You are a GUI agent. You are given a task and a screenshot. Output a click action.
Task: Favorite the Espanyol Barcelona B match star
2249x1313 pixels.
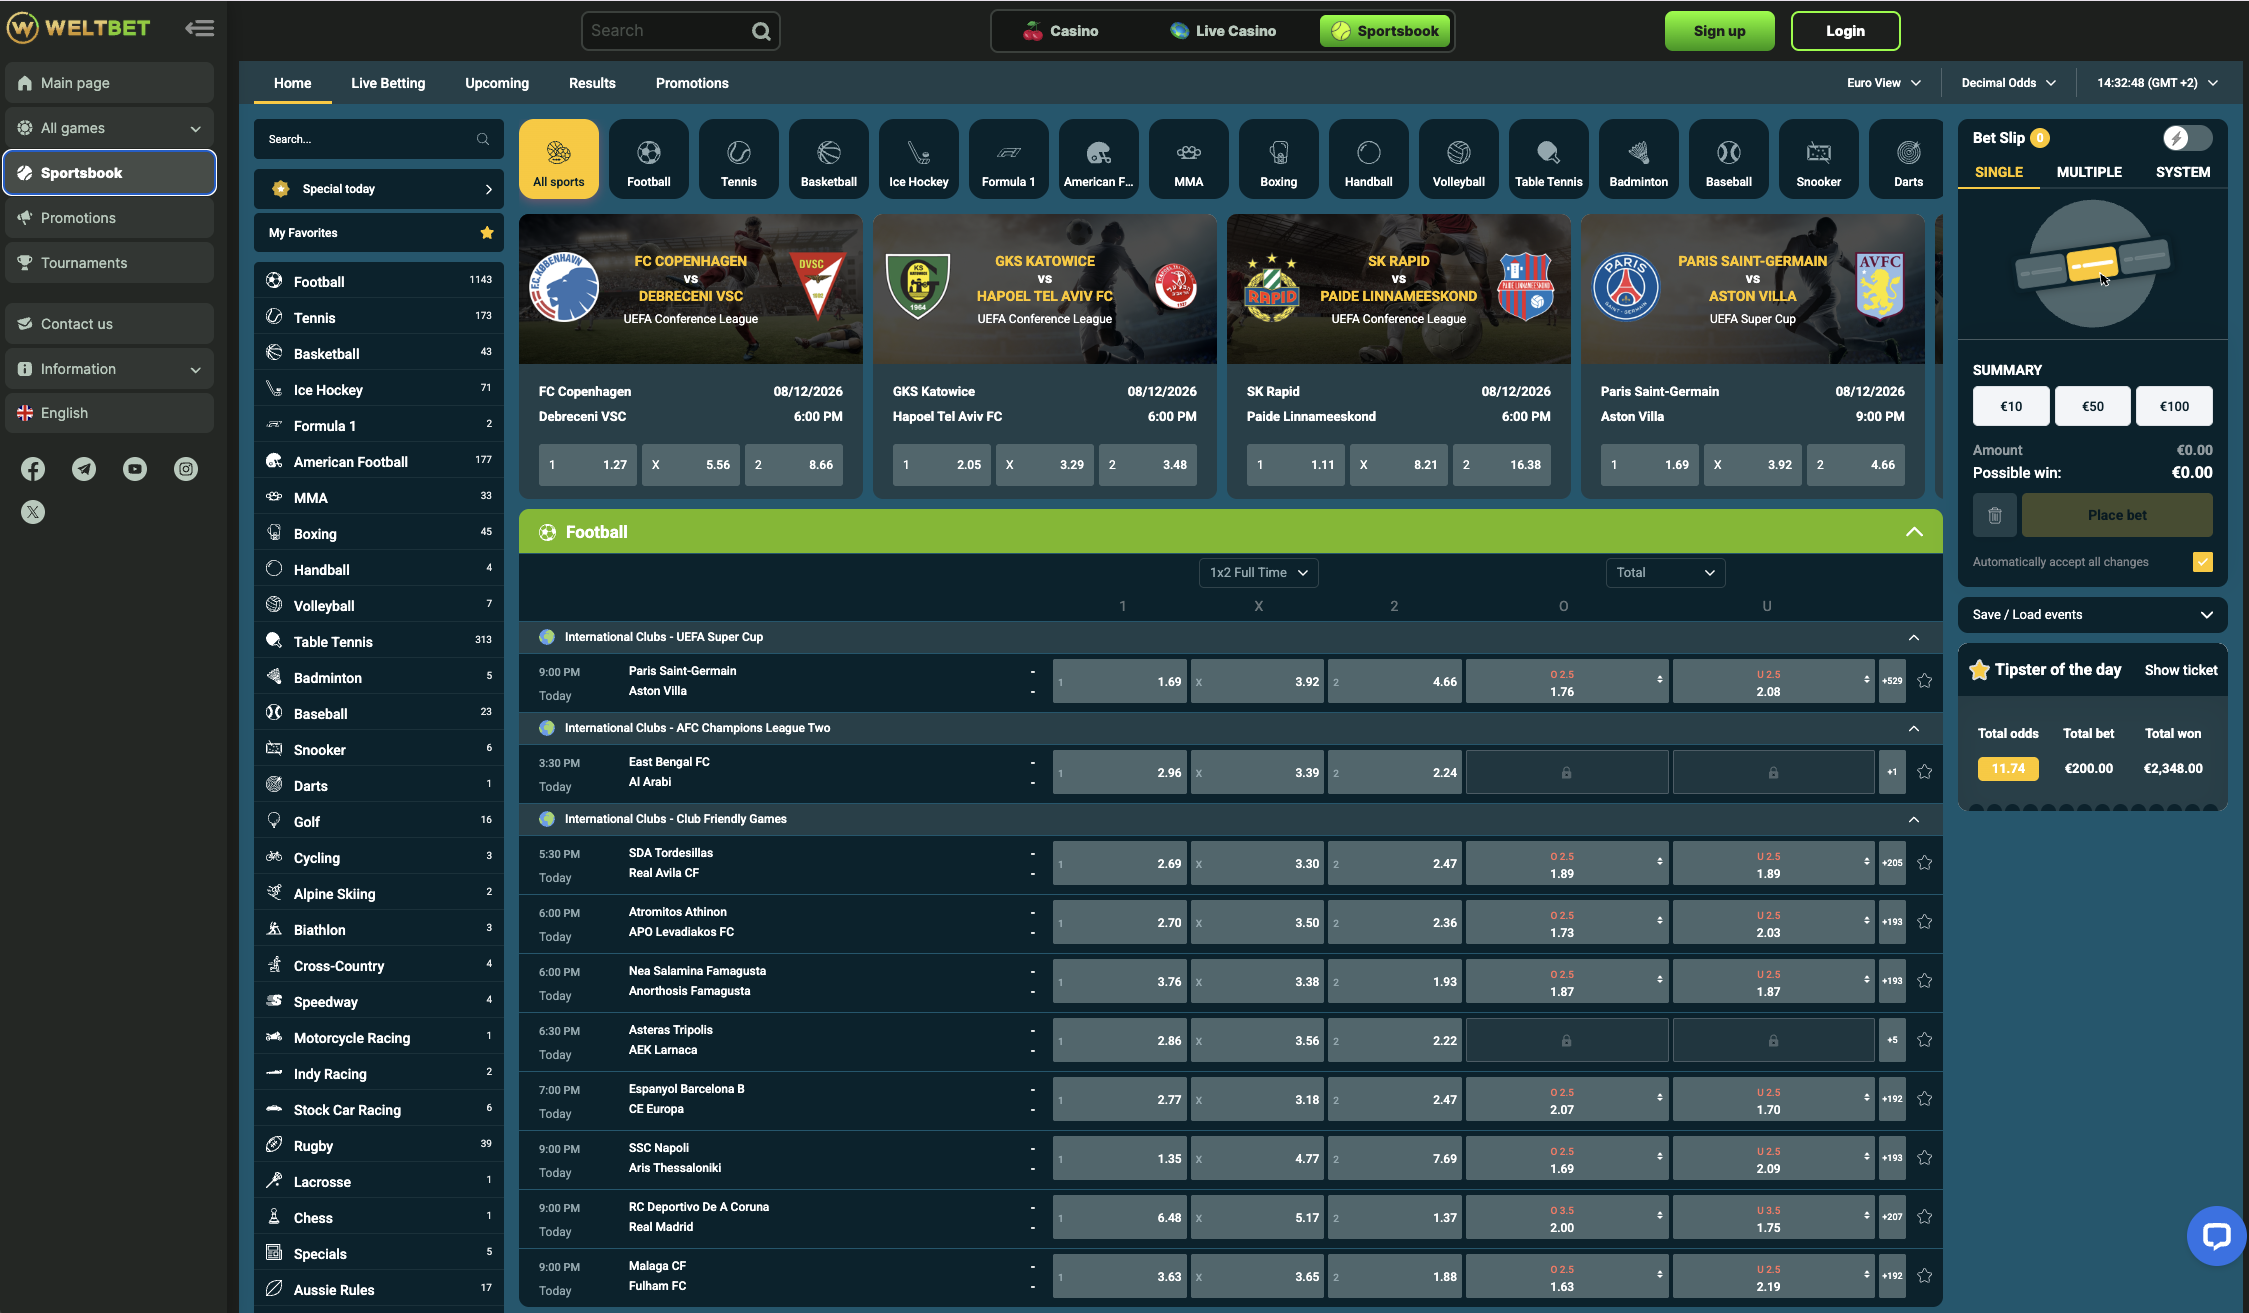tap(1924, 1099)
